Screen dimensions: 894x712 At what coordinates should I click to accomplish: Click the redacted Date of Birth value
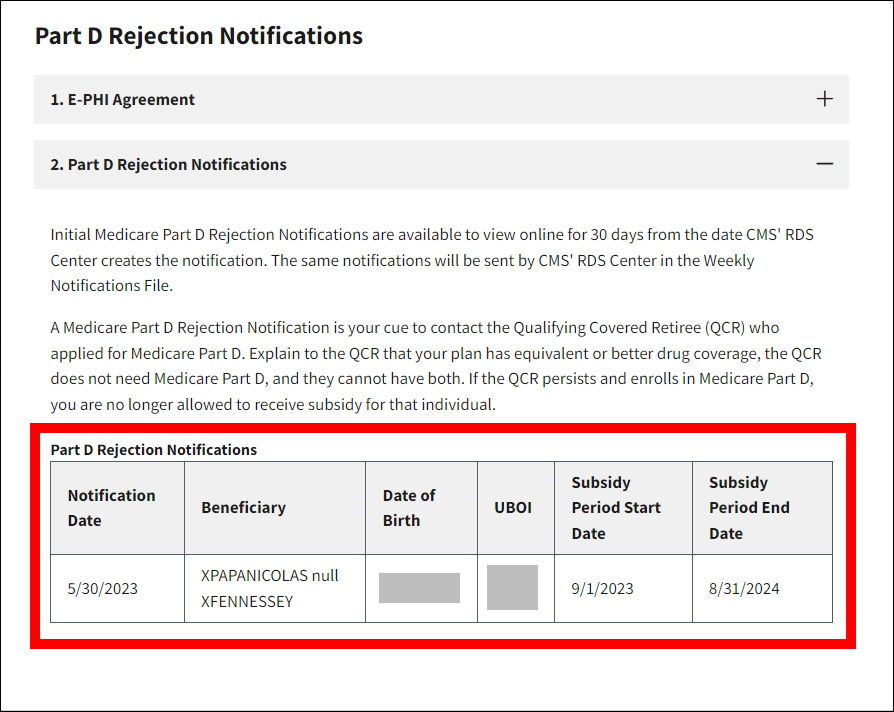pyautogui.click(x=419, y=588)
